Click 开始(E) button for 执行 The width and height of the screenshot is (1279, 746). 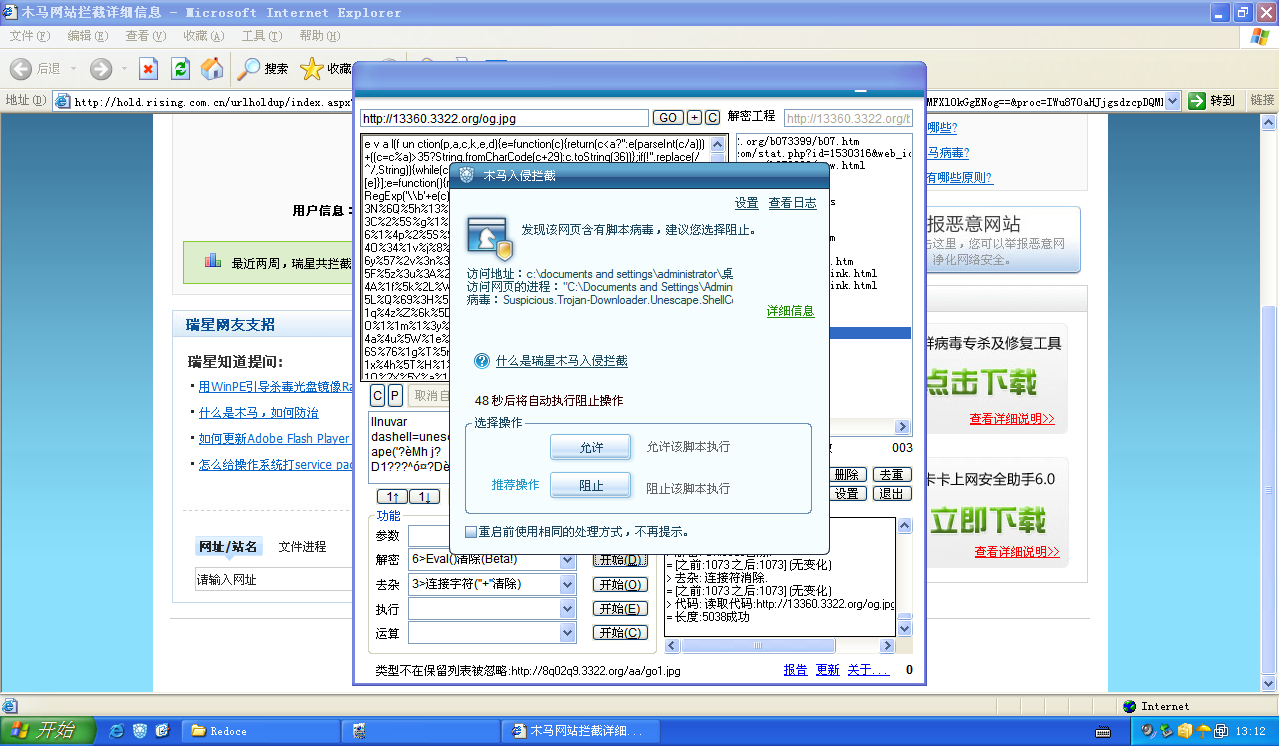pyautogui.click(x=621, y=609)
